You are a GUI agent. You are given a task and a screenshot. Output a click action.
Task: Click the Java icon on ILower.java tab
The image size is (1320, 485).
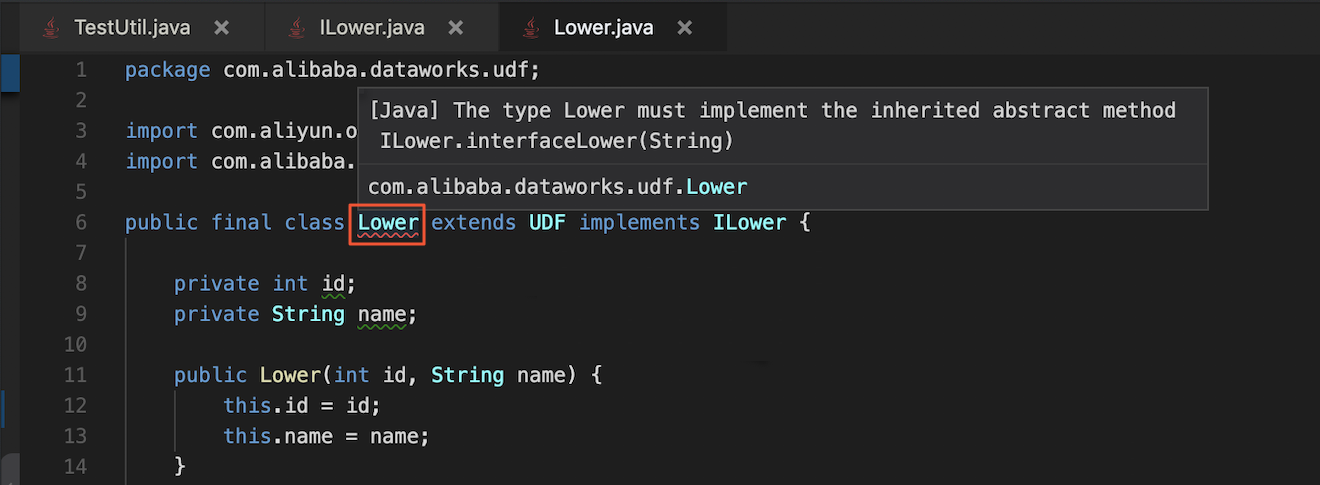296,28
